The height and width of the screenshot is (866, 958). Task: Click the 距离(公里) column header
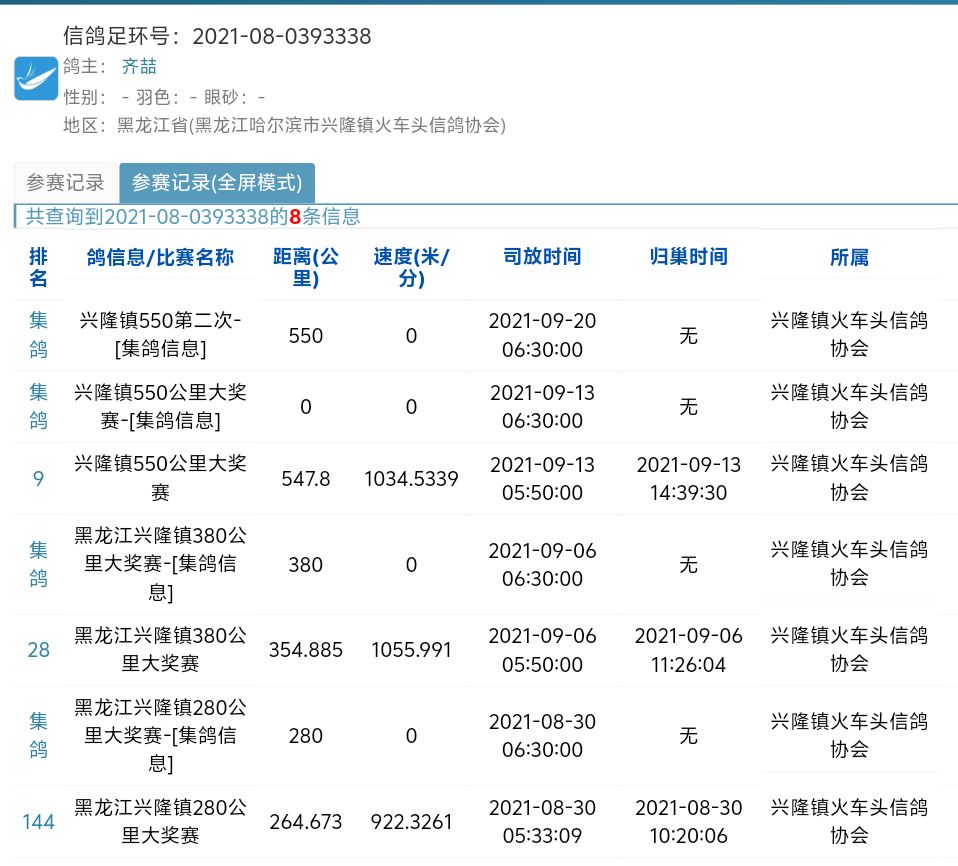(305, 267)
